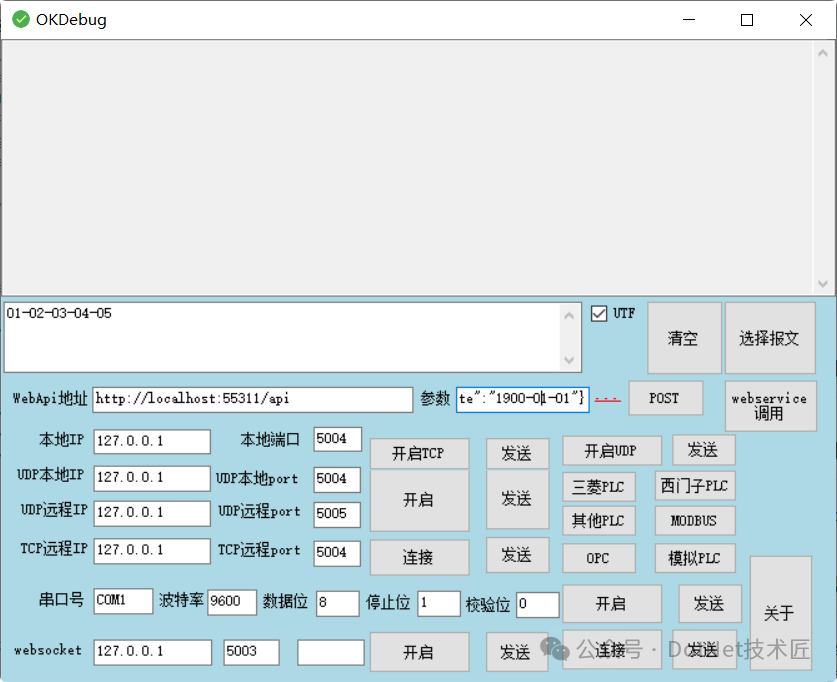Click the message box scrollbar up arrow
This screenshot has height=682, width=837.
click(x=569, y=315)
